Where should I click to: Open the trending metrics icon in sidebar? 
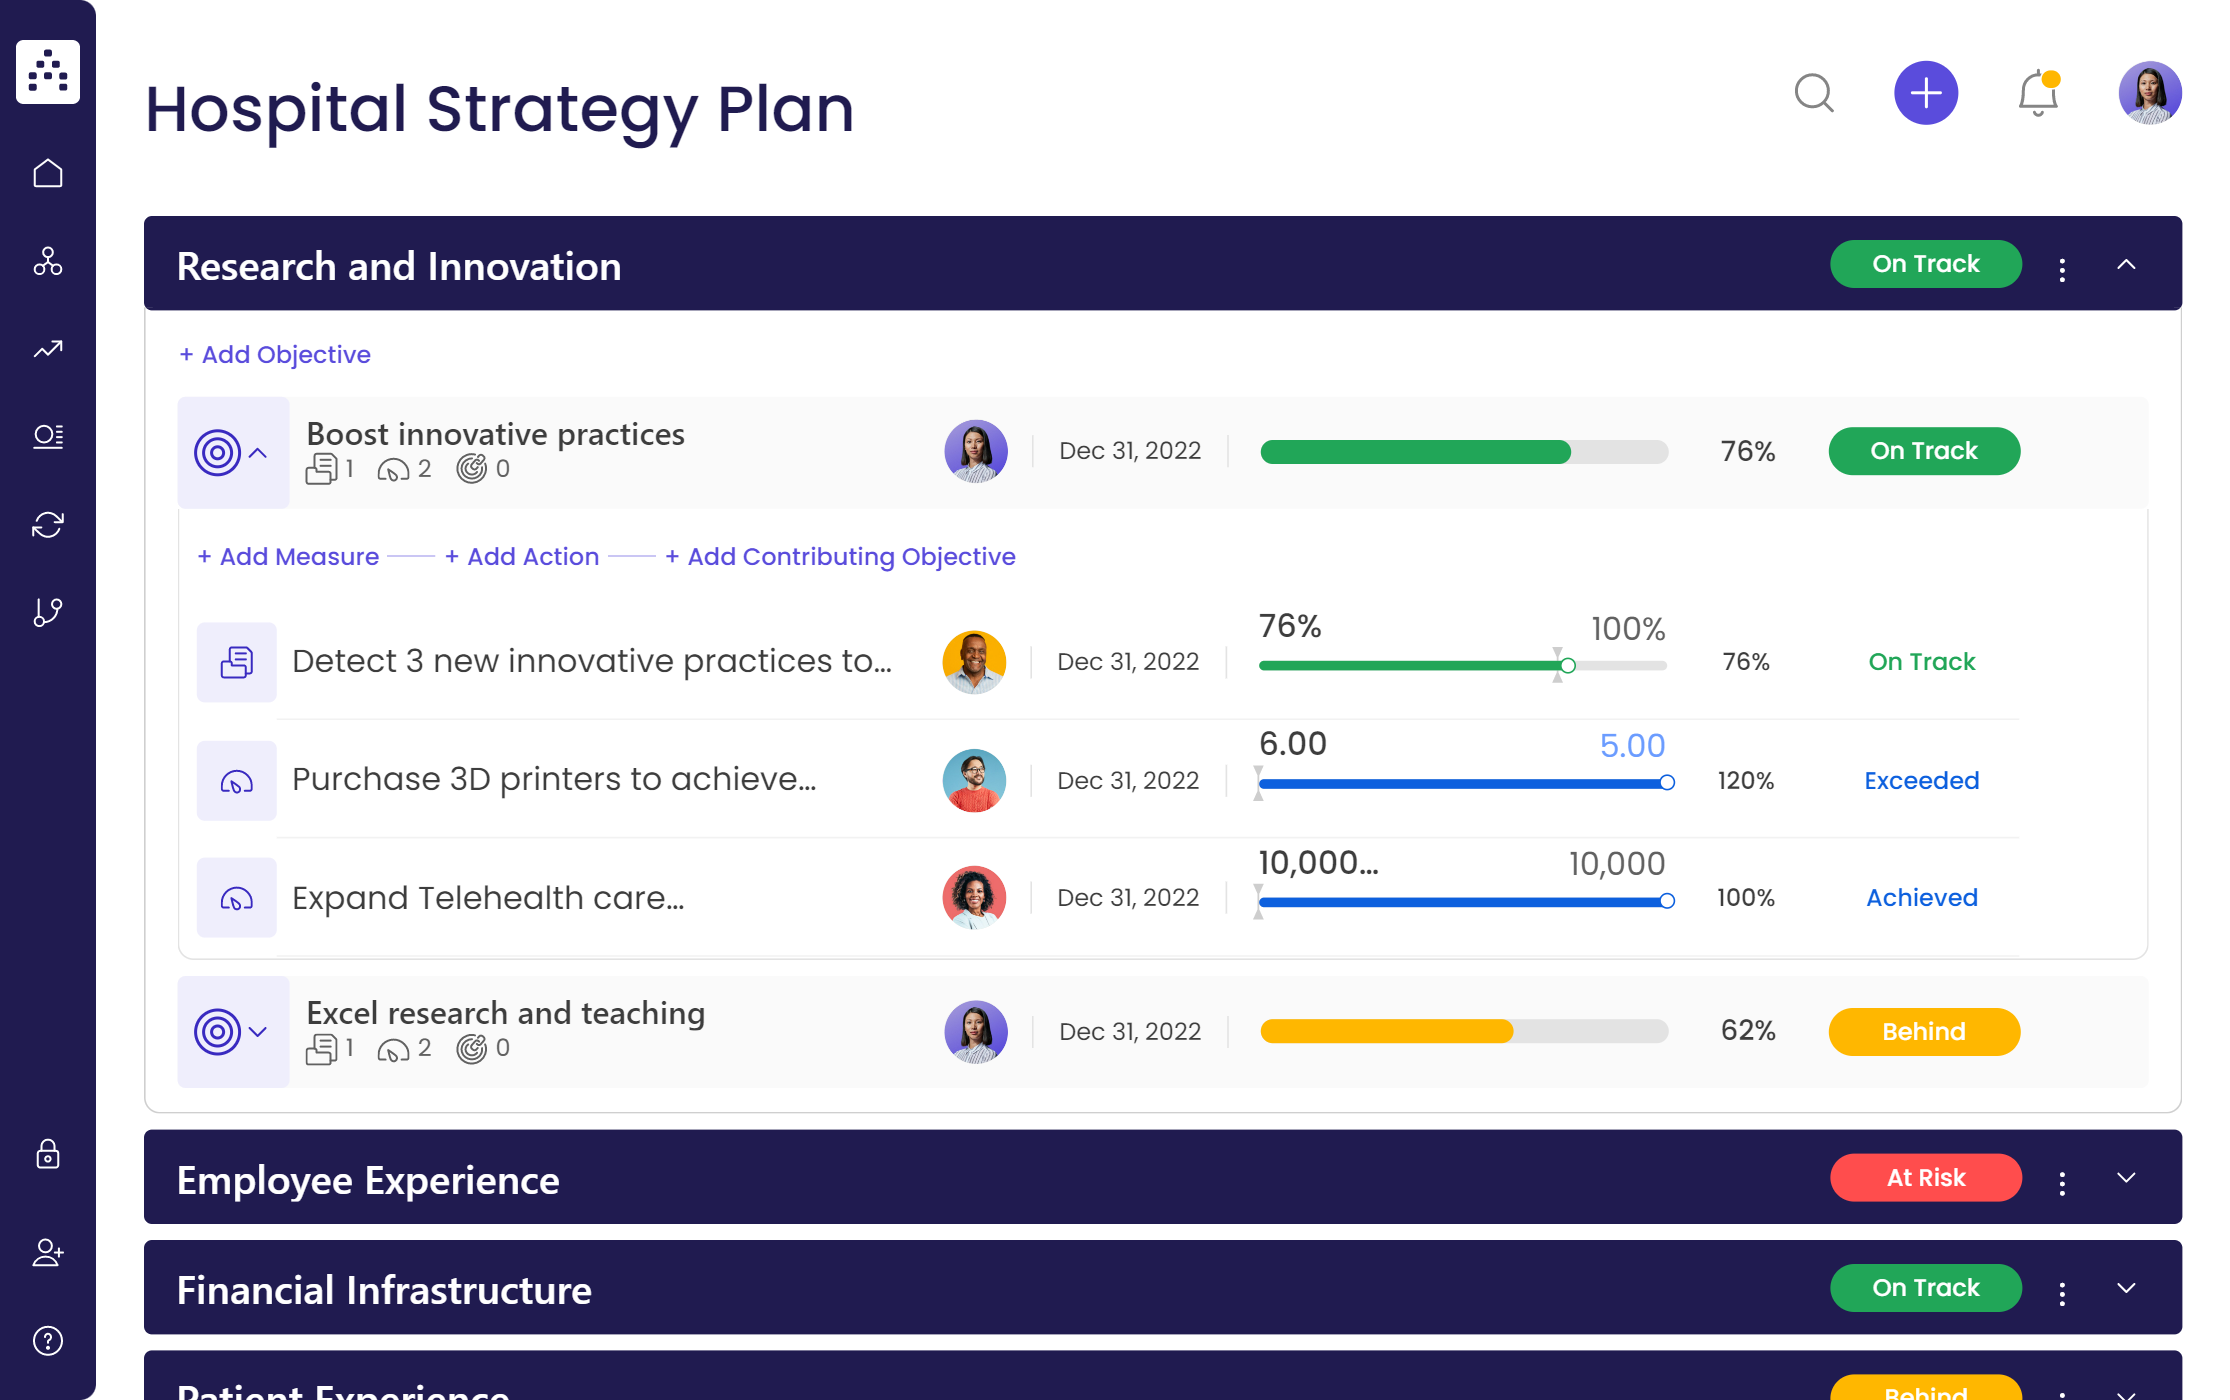pyautogui.click(x=47, y=350)
